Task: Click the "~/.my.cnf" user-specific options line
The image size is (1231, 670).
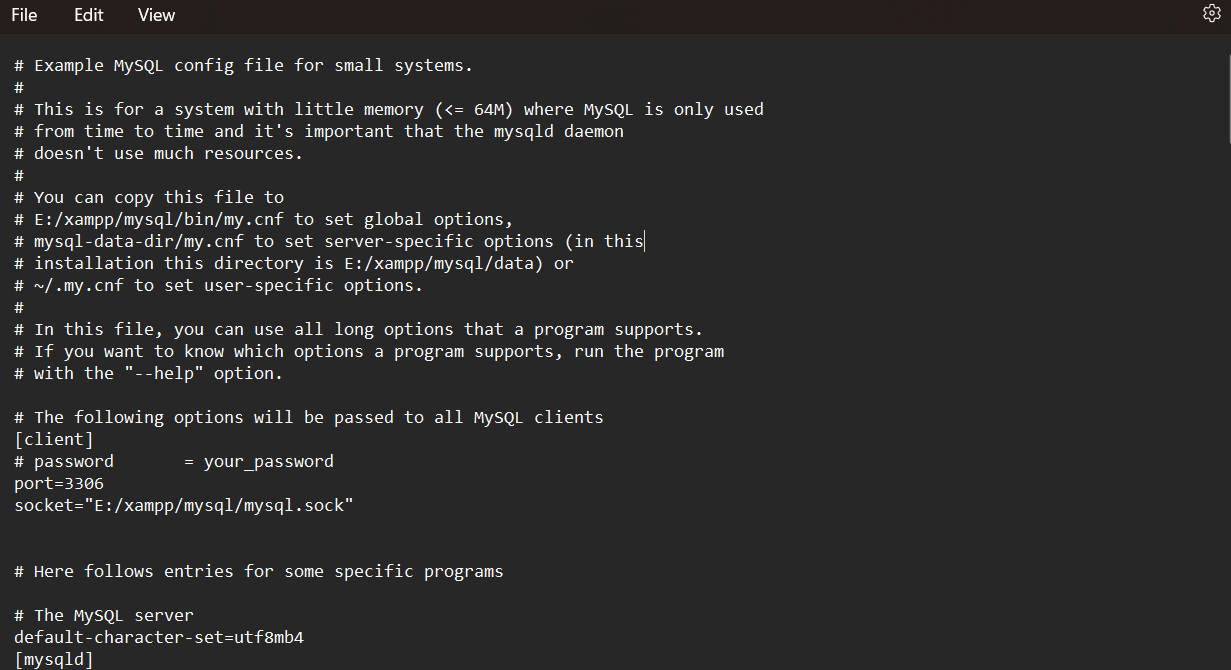Action: [218, 285]
